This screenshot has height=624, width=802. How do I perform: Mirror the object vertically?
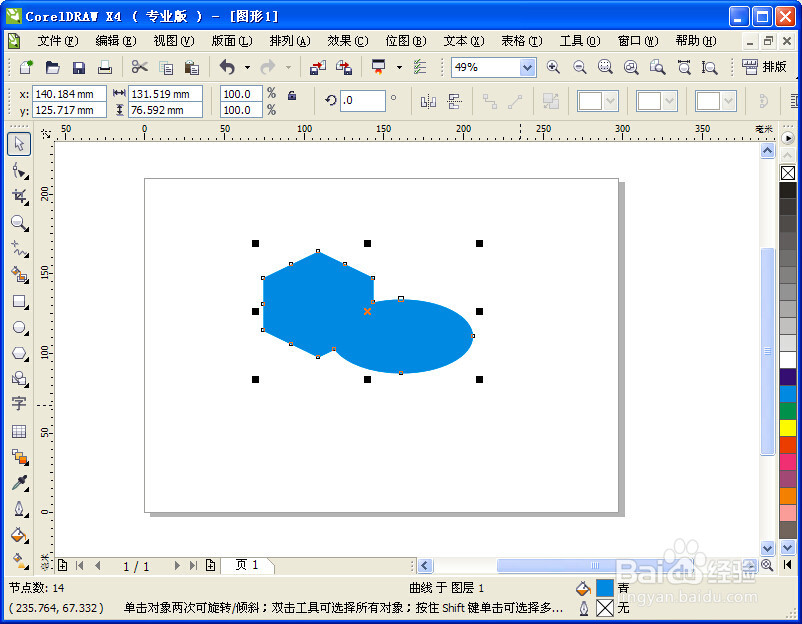[454, 101]
